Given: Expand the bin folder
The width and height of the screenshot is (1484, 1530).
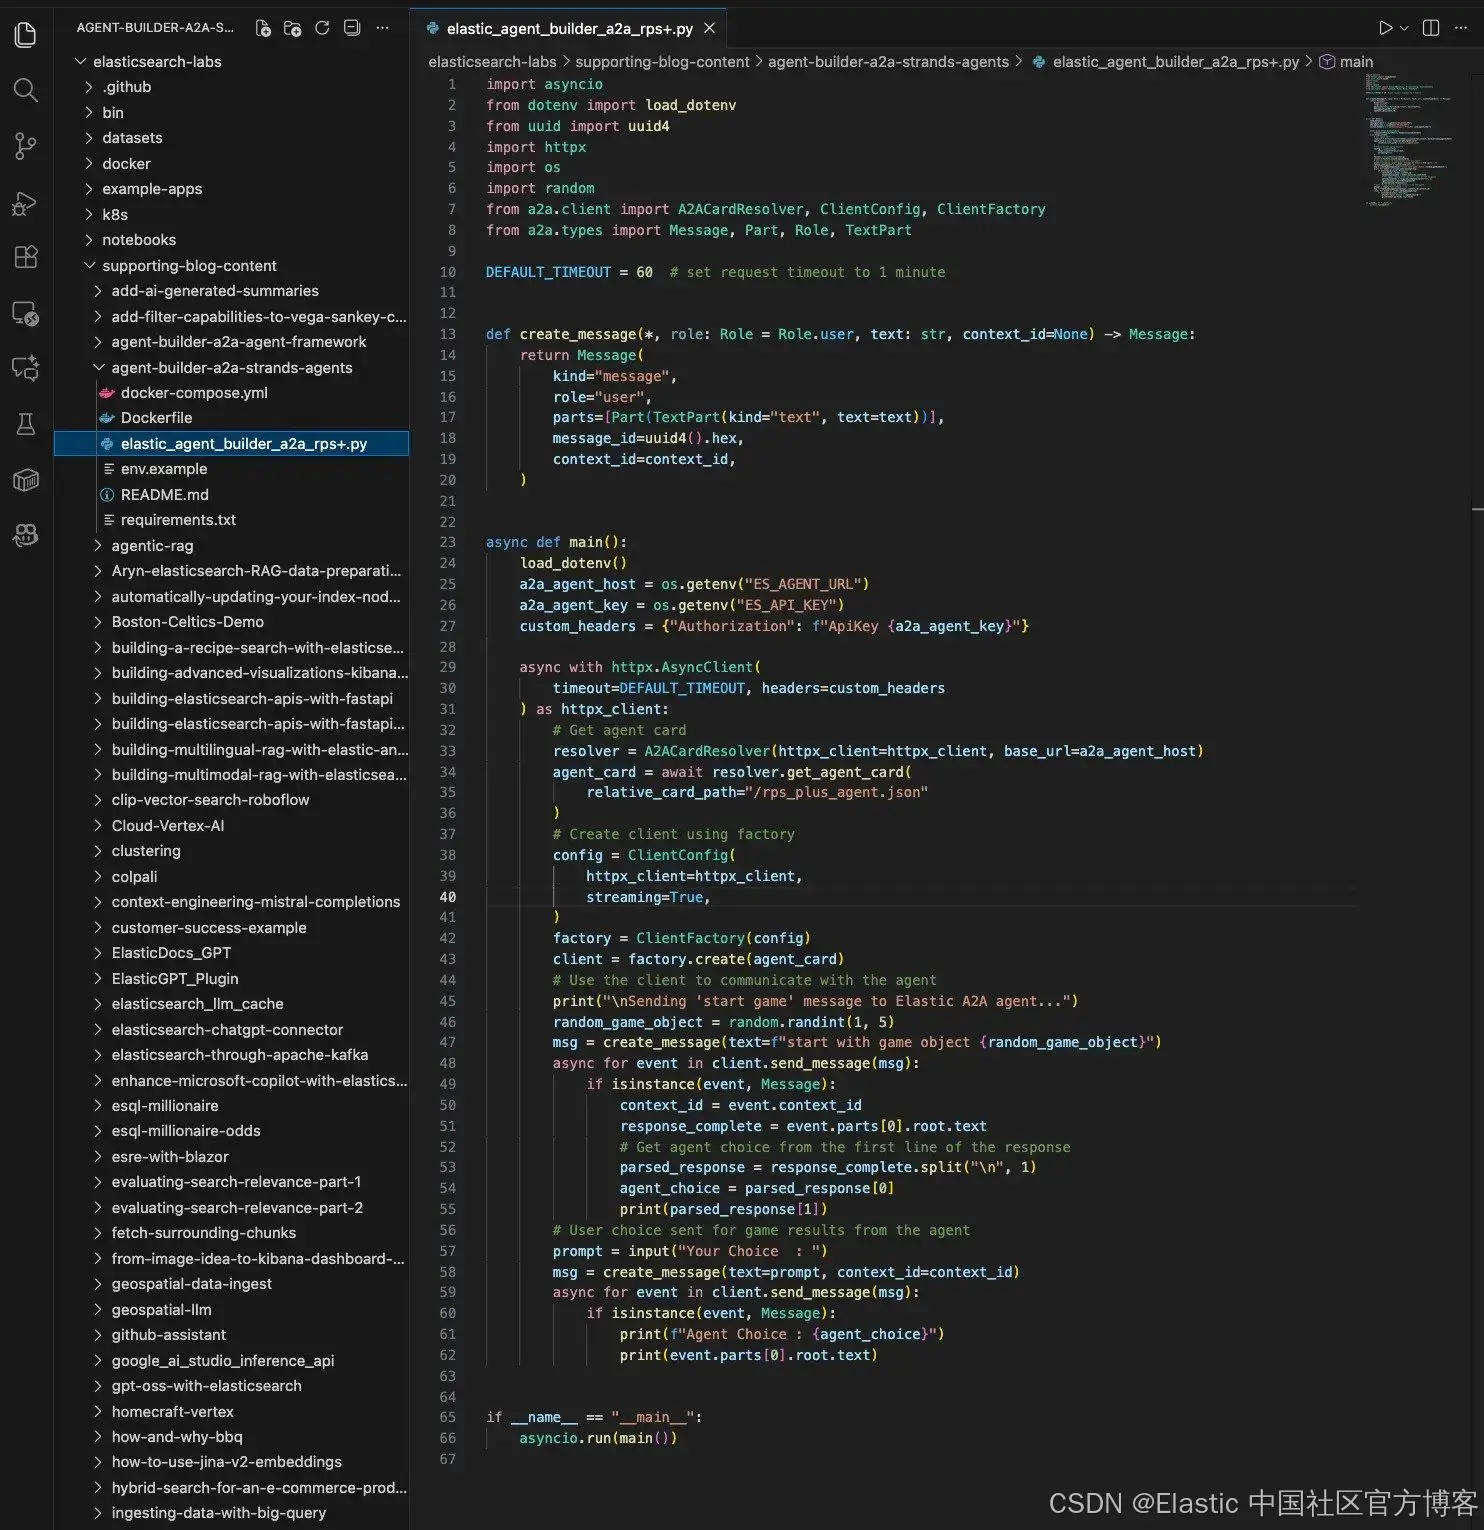Looking at the screenshot, I should (113, 113).
